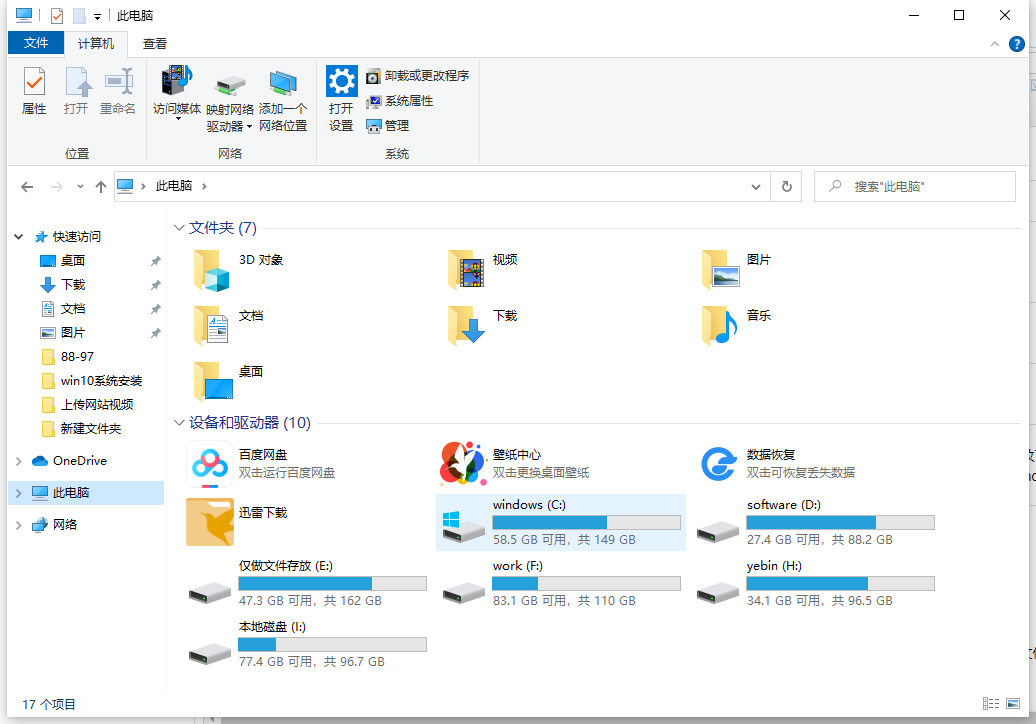Open the 迅雷下载 Thunder download folder icon
1036x724 pixels.
[x=210, y=522]
